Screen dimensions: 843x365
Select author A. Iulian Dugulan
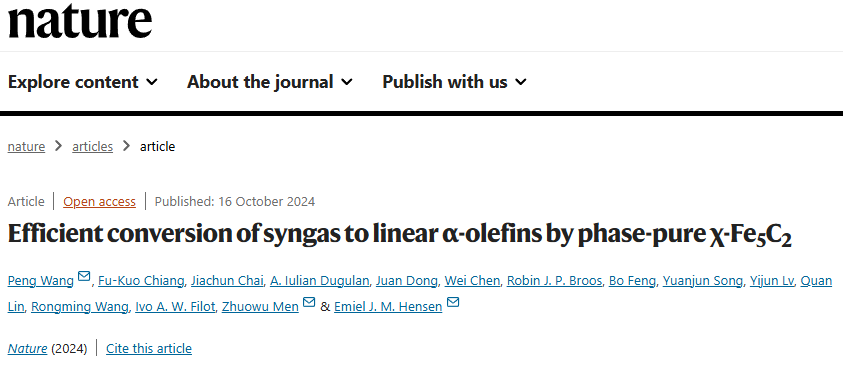point(320,281)
